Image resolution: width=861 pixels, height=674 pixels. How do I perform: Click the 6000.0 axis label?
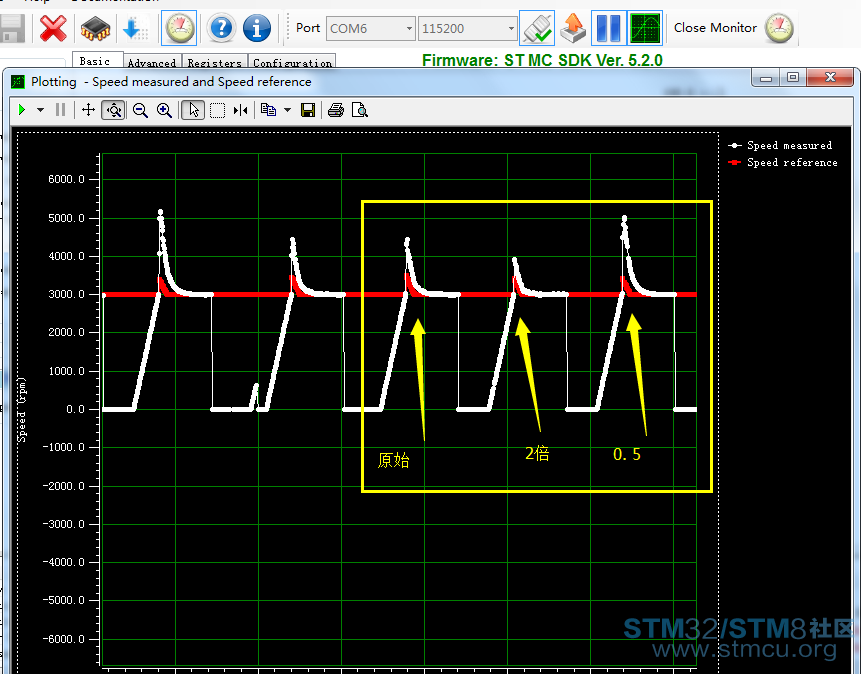[x=66, y=179]
